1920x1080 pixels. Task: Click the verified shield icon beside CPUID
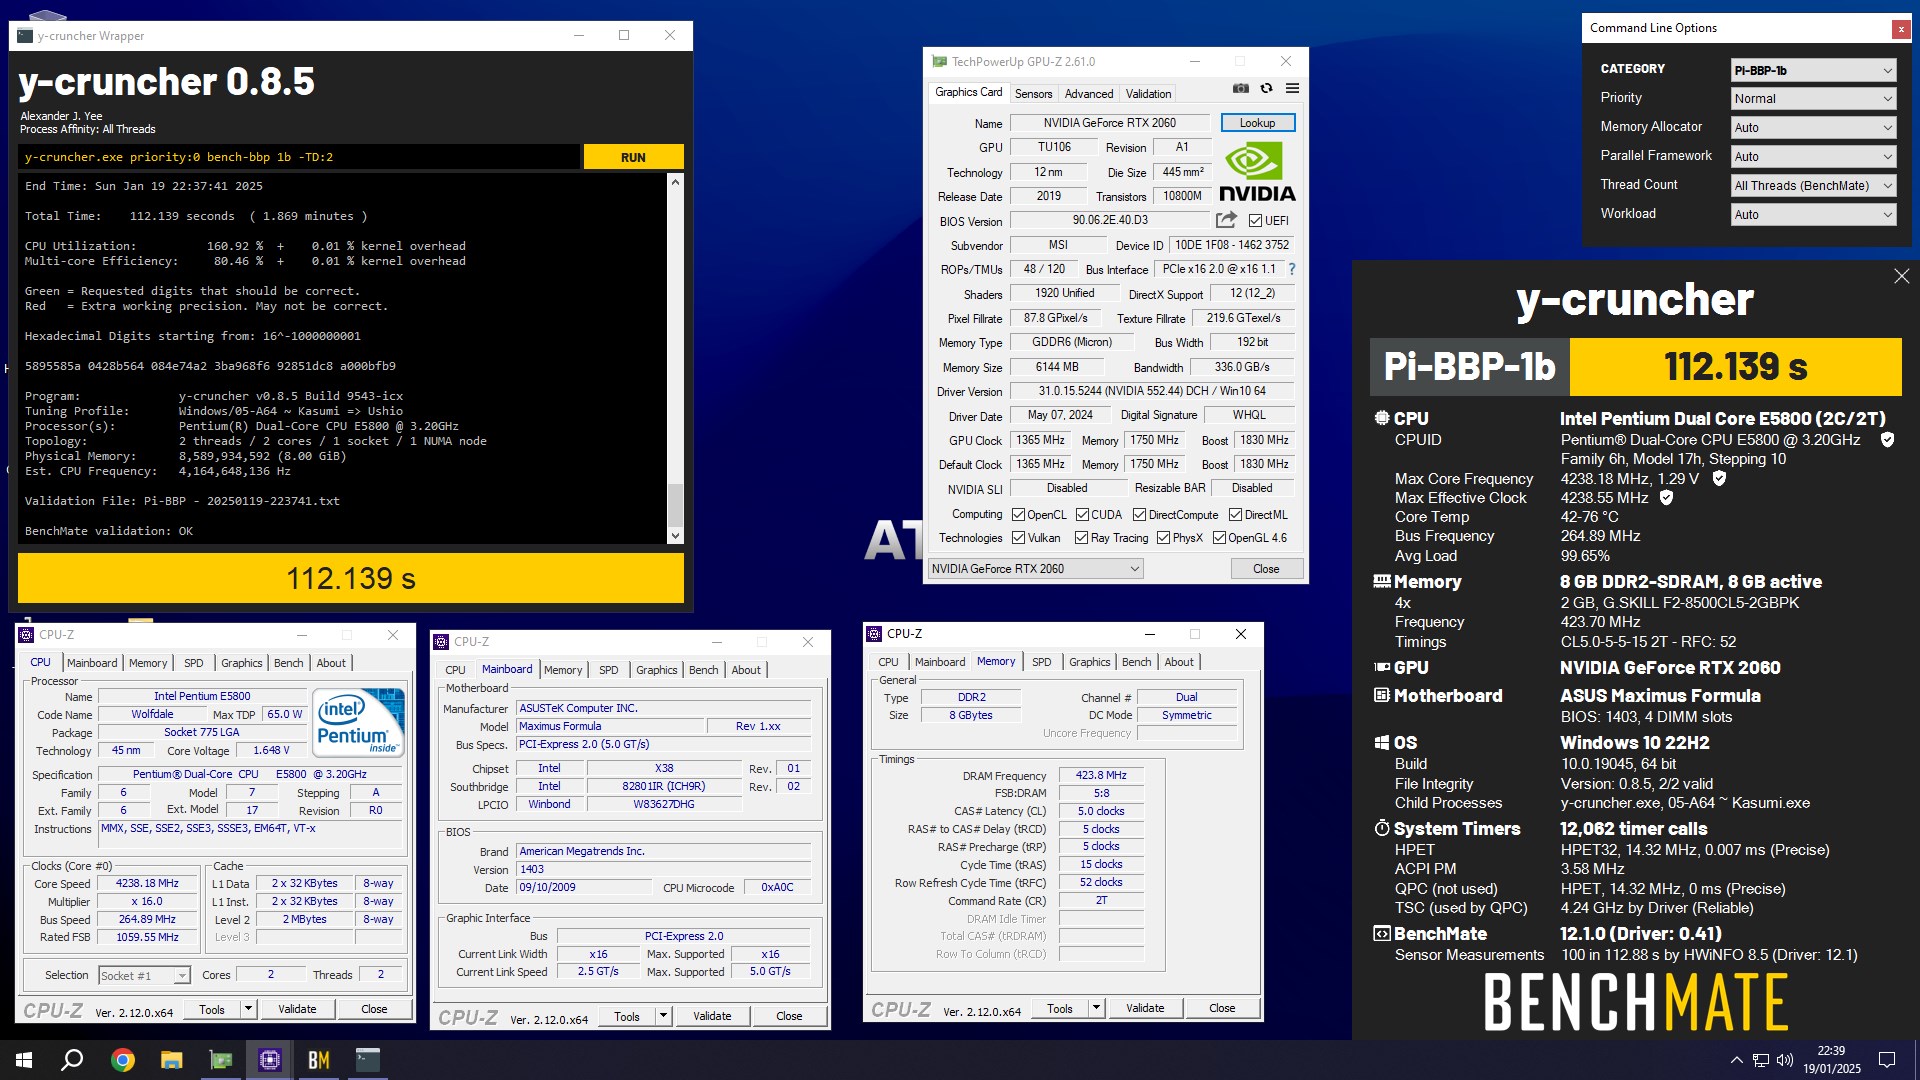[x=1887, y=440]
